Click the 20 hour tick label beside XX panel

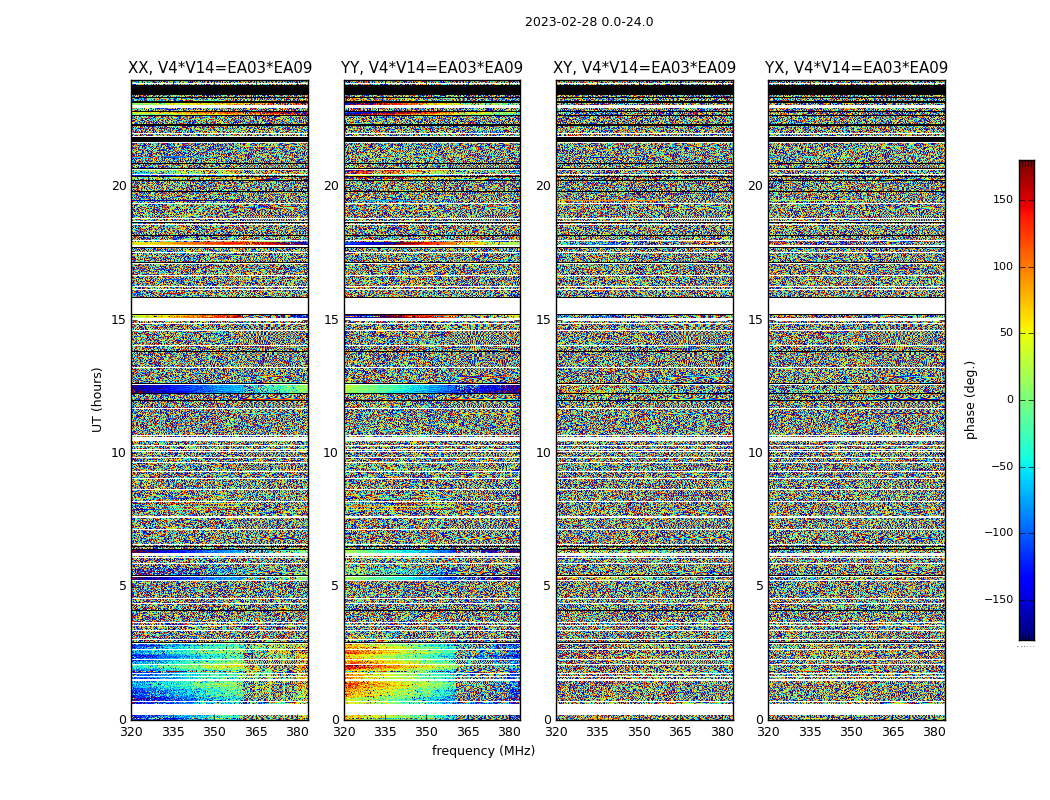point(119,185)
